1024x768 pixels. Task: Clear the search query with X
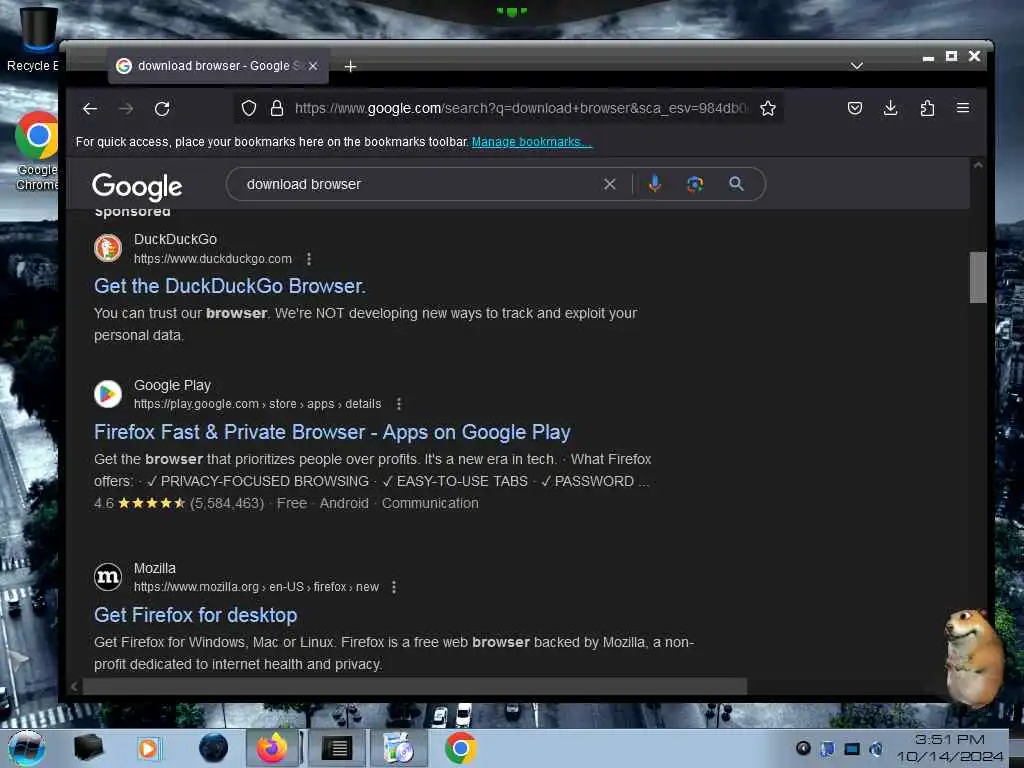609,184
